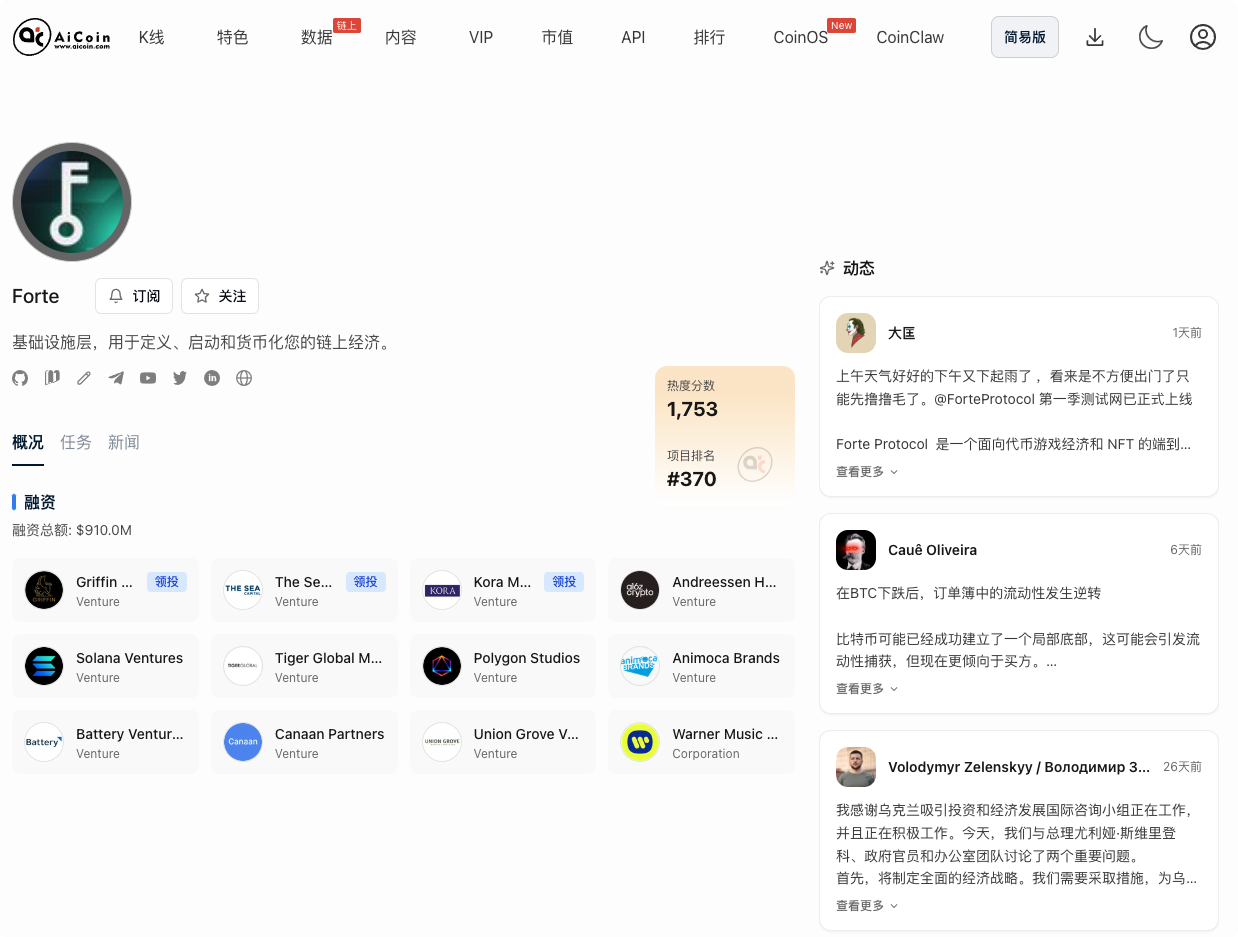Image resolution: width=1238 pixels, height=937 pixels.
Task: Expand 查看更多 on Zelenskyy's post
Action: (x=867, y=906)
